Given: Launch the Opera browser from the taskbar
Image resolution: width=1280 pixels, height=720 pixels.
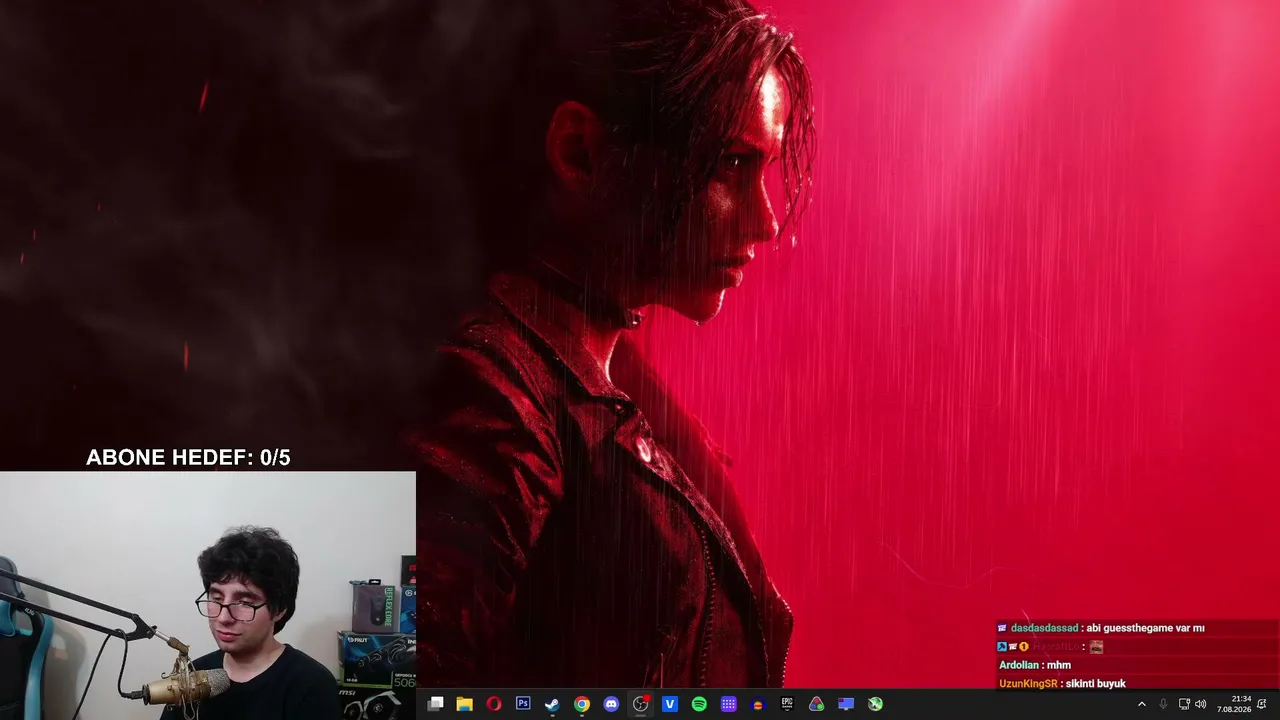Looking at the screenshot, I should click(x=494, y=704).
